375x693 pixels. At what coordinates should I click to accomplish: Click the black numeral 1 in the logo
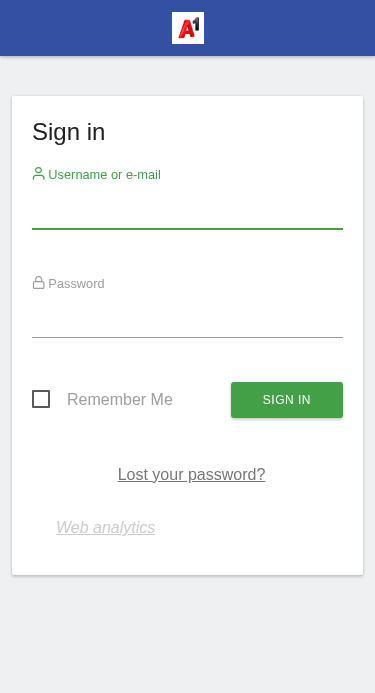point(196,23)
